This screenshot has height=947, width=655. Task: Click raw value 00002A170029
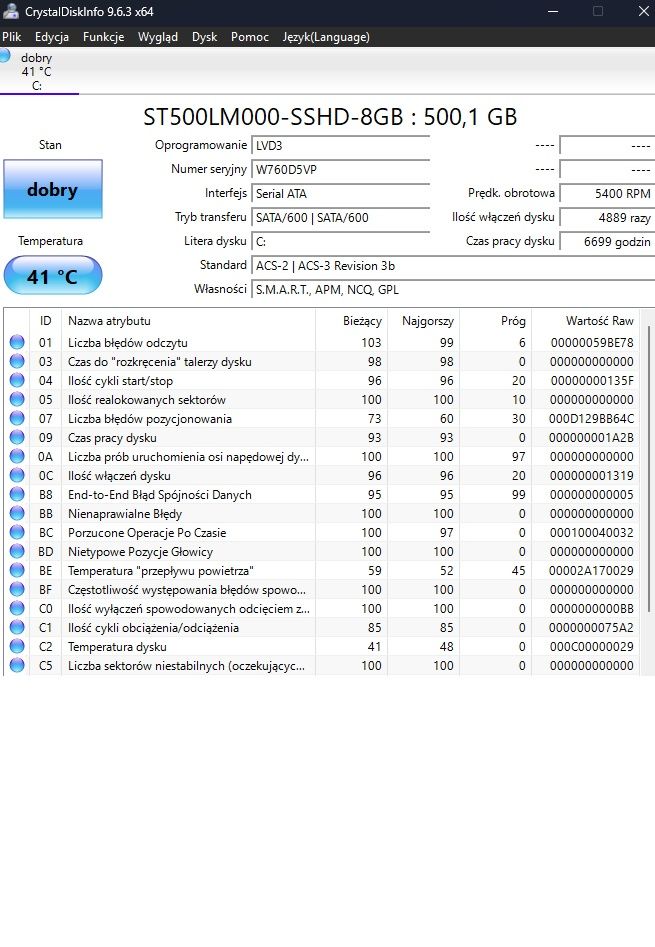[592, 571]
